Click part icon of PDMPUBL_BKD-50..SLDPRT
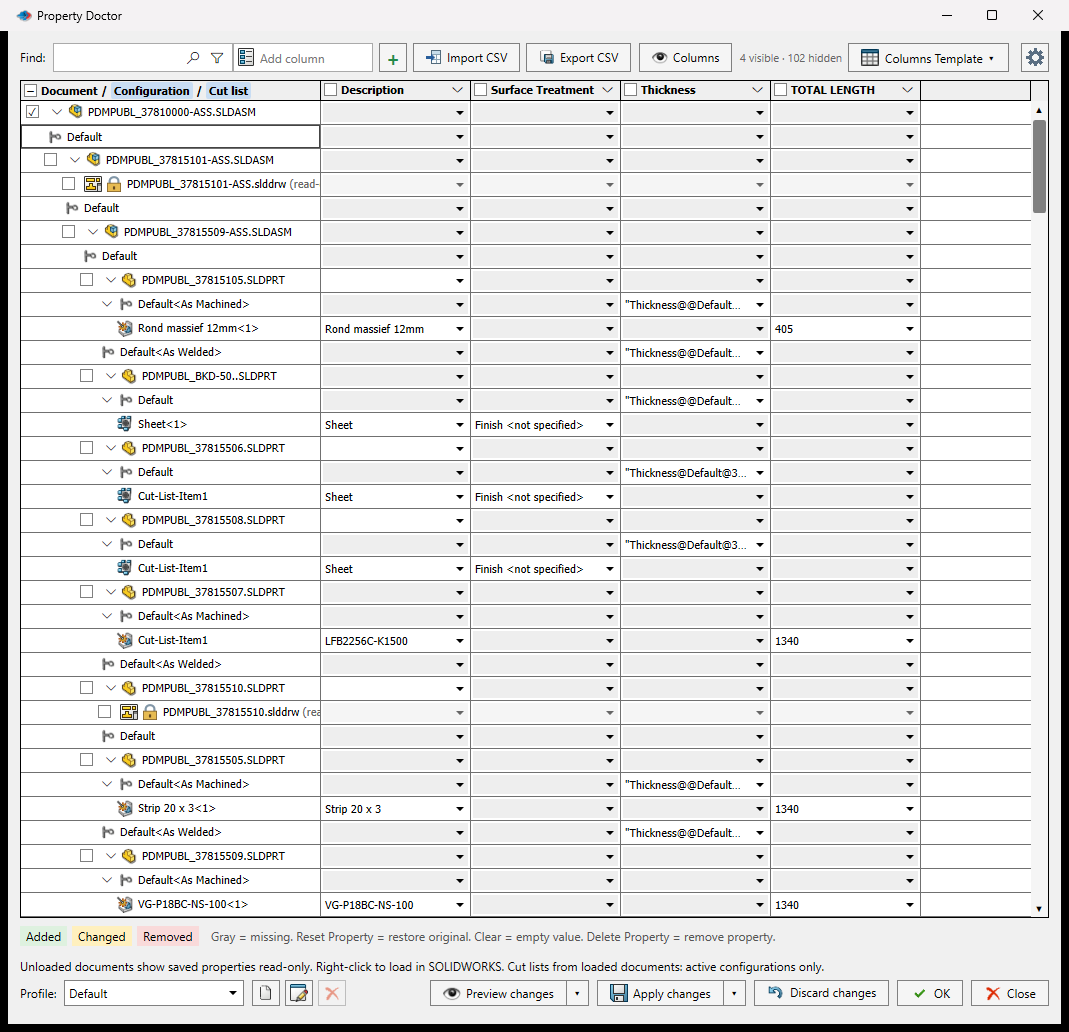Image resolution: width=1069 pixels, height=1032 pixels. point(129,376)
